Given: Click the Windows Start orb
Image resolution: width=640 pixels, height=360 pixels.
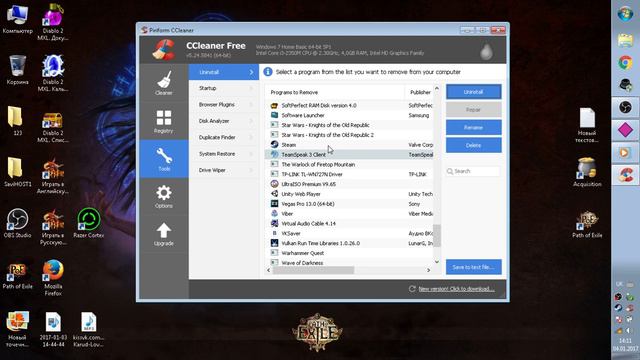Looking at the screenshot, I should pyautogui.click(x=625, y=14).
